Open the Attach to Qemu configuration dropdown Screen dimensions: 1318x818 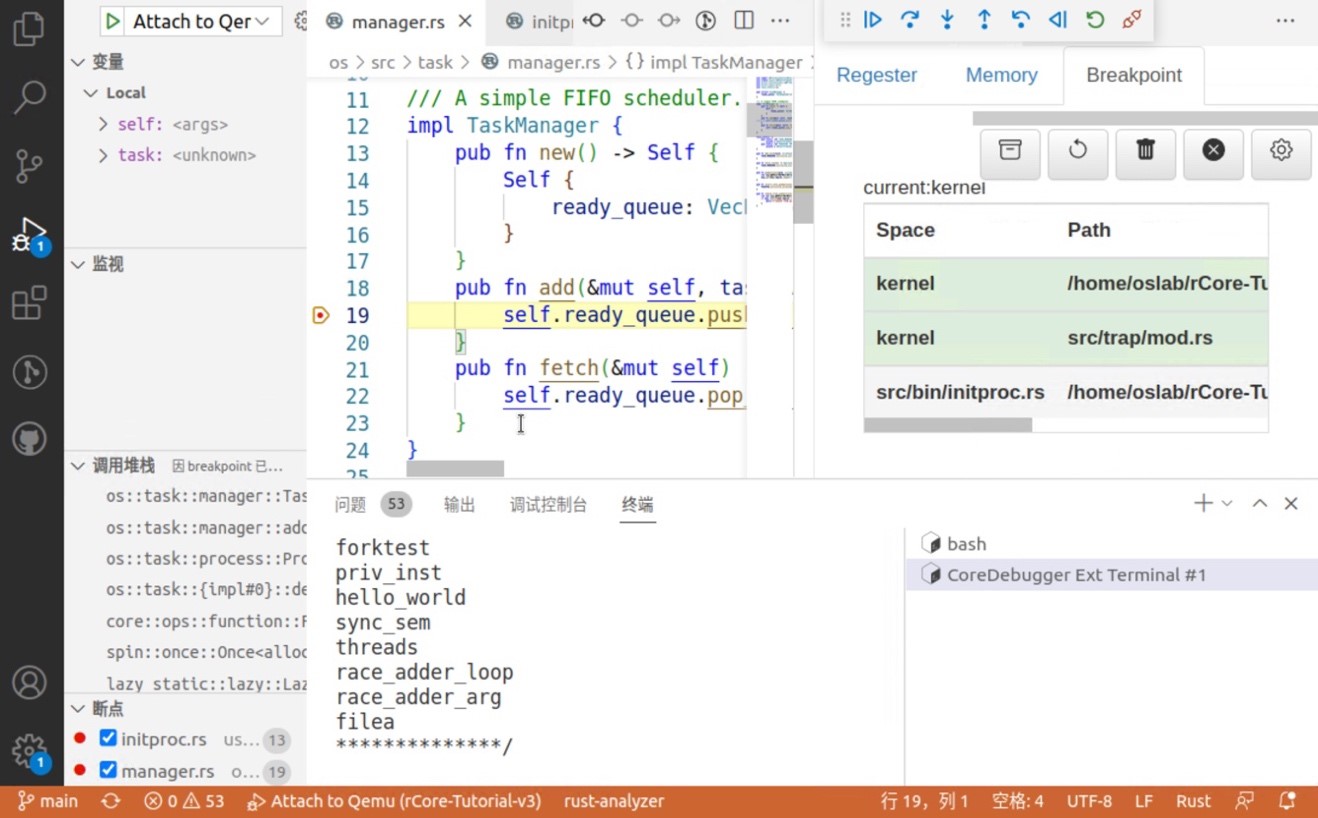click(202, 21)
